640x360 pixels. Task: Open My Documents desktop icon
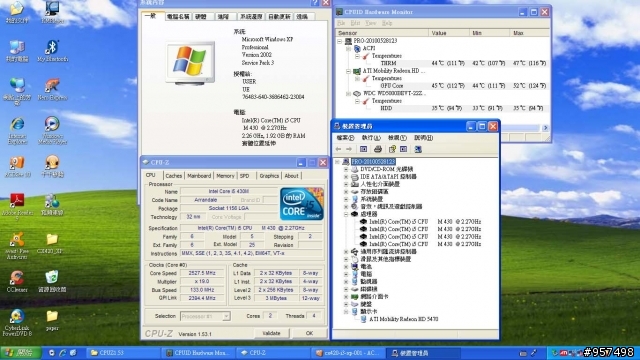click(17, 12)
